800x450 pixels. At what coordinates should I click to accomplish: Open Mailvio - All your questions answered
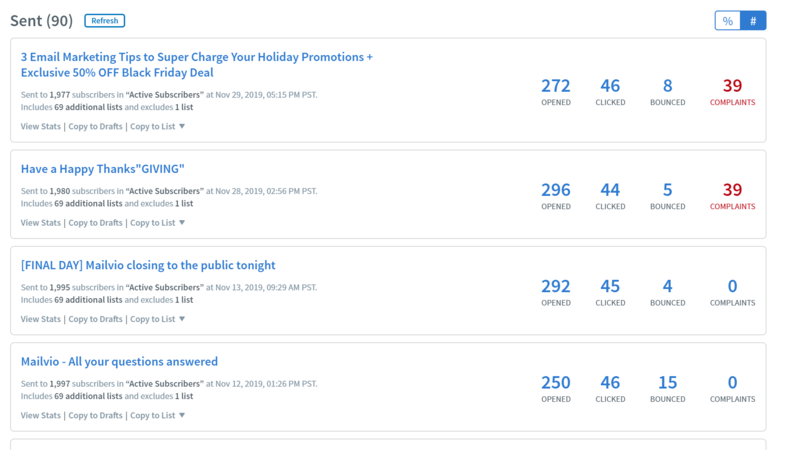click(119, 361)
